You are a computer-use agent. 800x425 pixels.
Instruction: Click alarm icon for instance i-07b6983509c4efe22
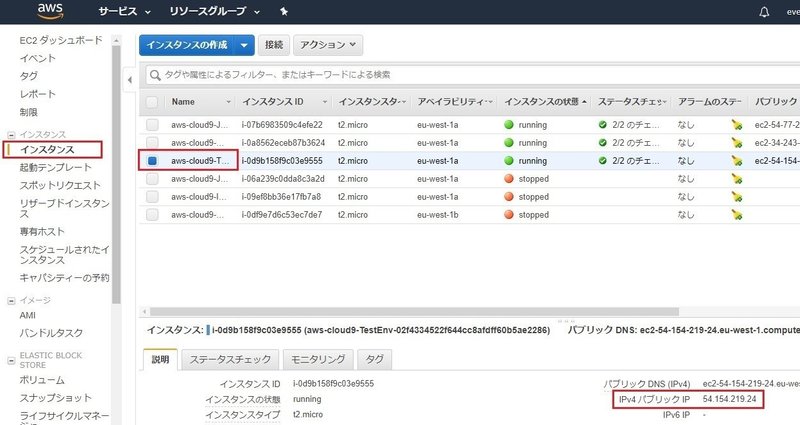click(736, 125)
